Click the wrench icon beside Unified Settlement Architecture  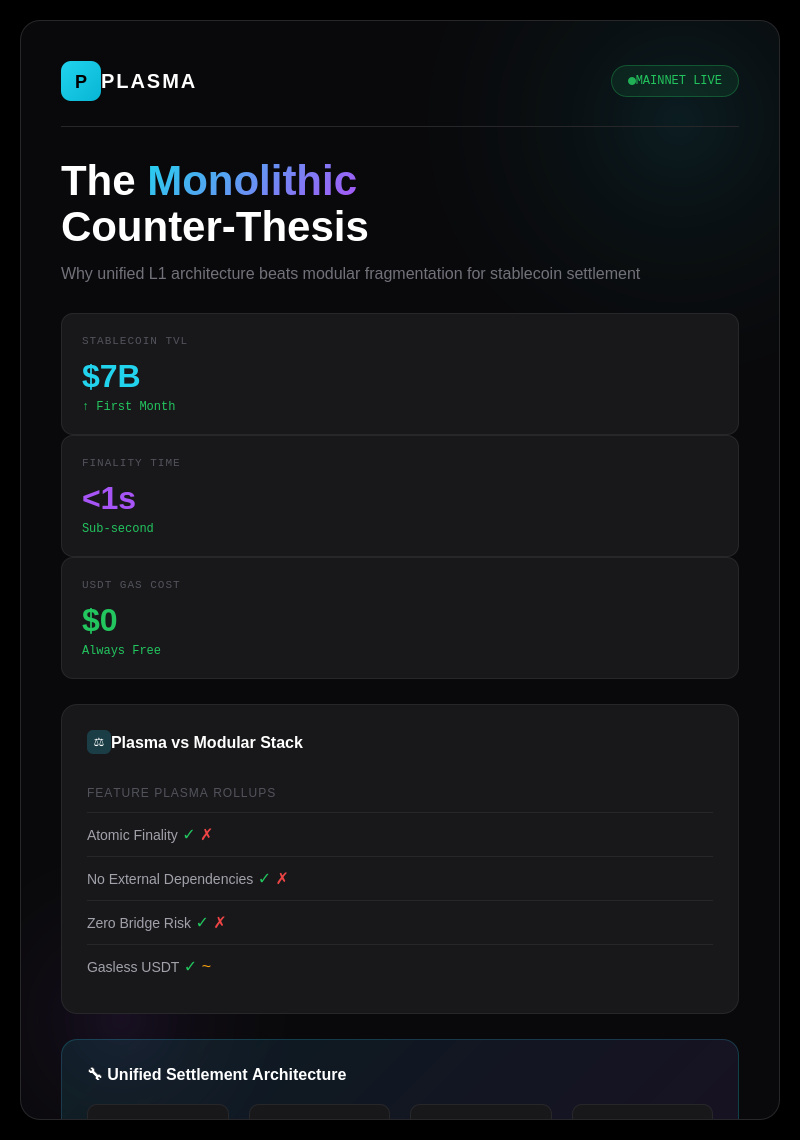(x=95, y=1074)
